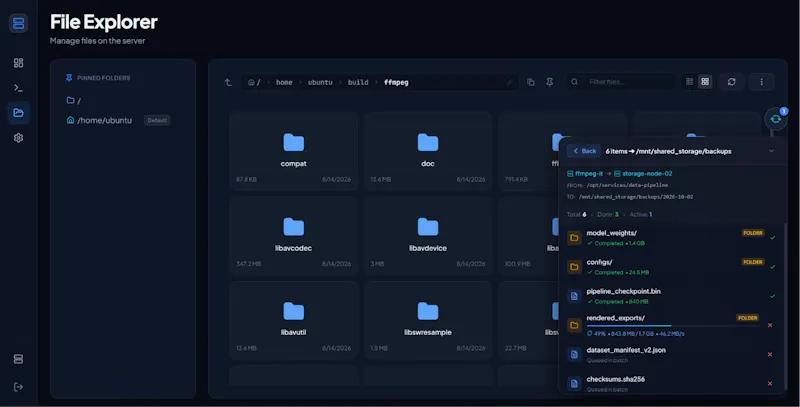The height and width of the screenshot is (407, 800).
Task: Click the logout icon at sidebar bottom
Action: pos(18,387)
